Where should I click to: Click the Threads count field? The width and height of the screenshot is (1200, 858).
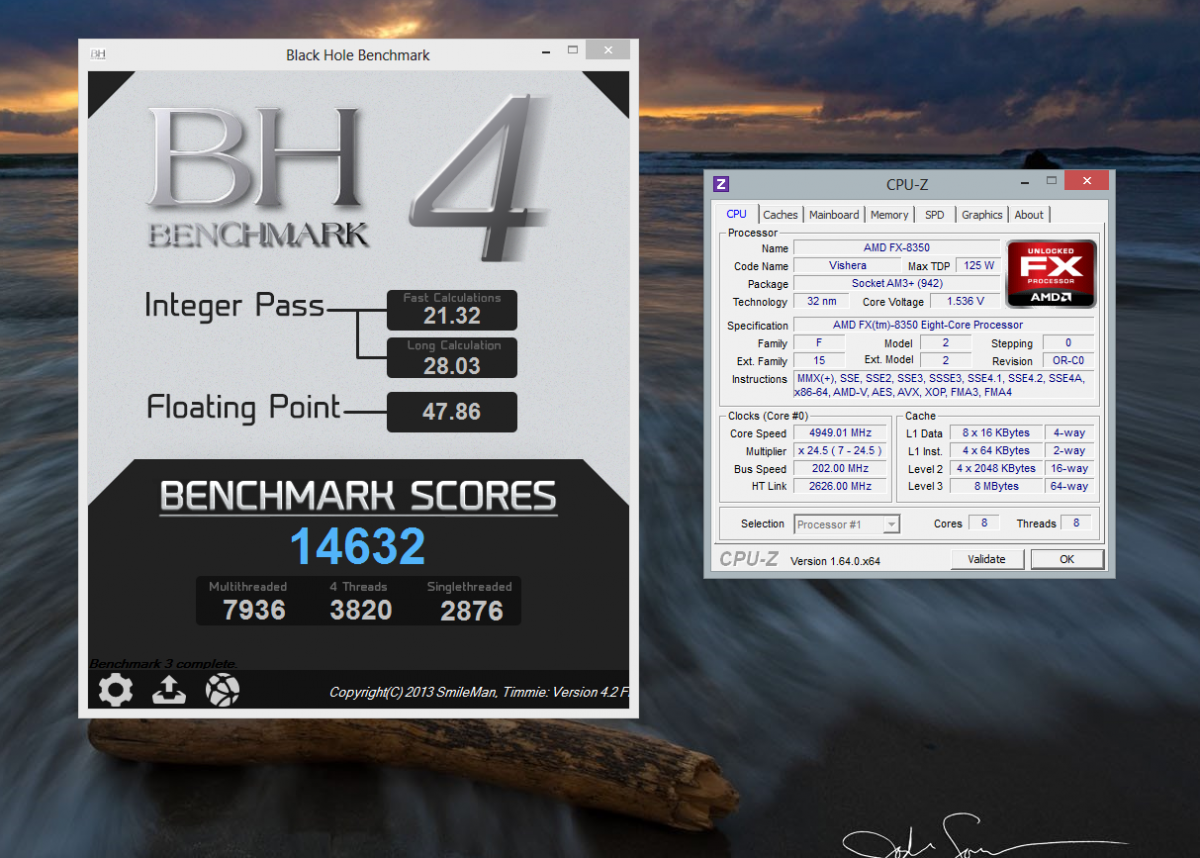[x=1077, y=523]
